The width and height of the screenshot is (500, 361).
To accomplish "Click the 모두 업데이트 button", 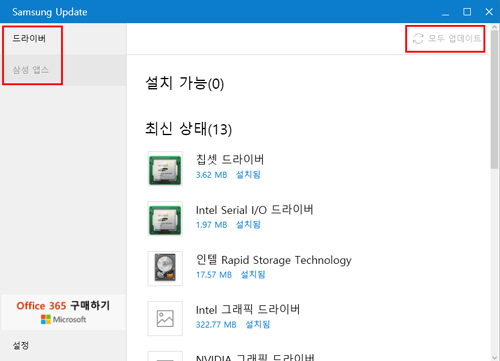I will pos(447,39).
